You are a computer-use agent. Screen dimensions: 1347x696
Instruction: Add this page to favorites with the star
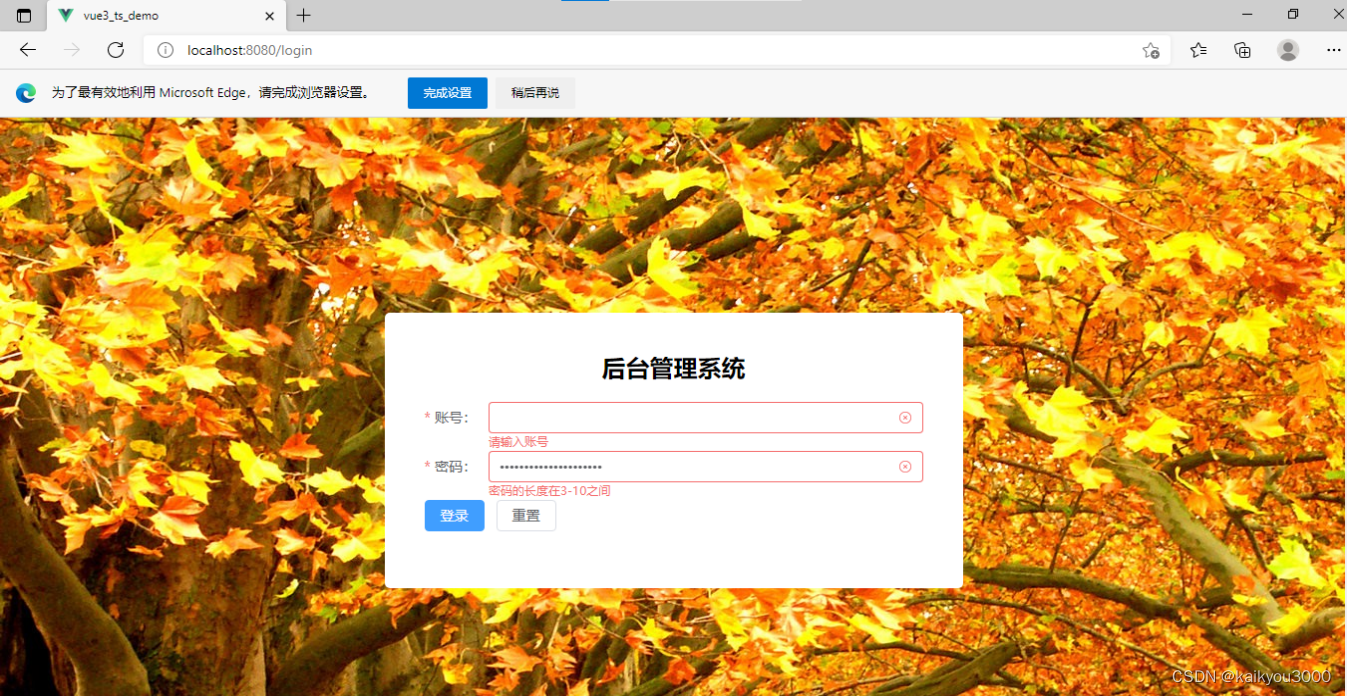1150,49
